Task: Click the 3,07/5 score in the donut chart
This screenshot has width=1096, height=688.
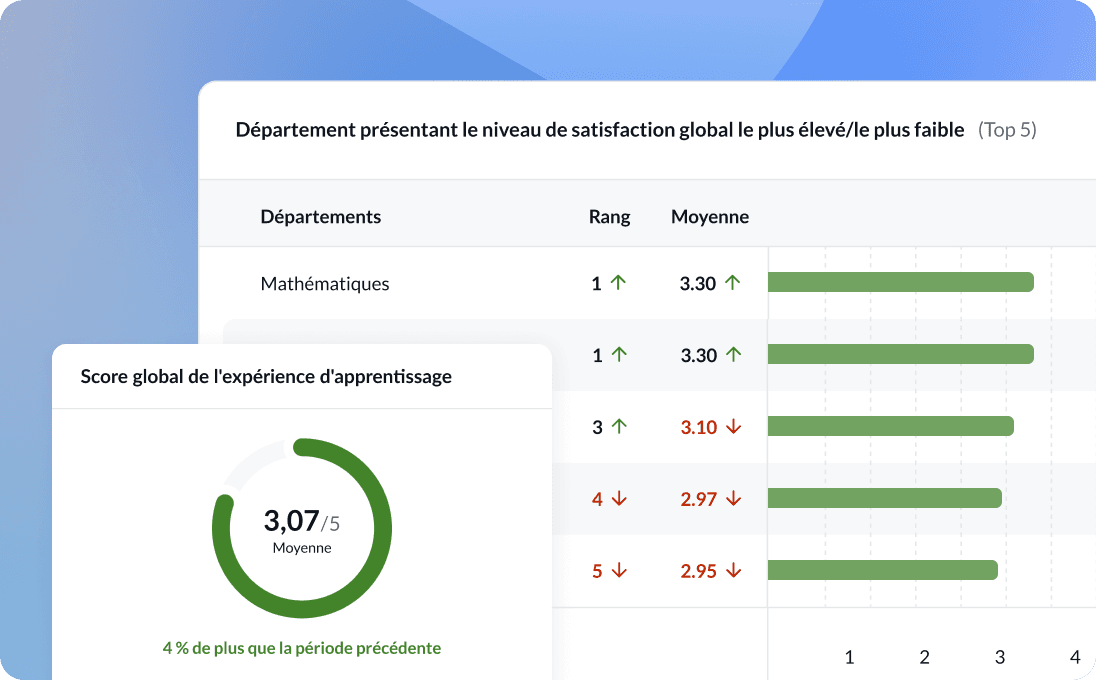Action: coord(301,521)
